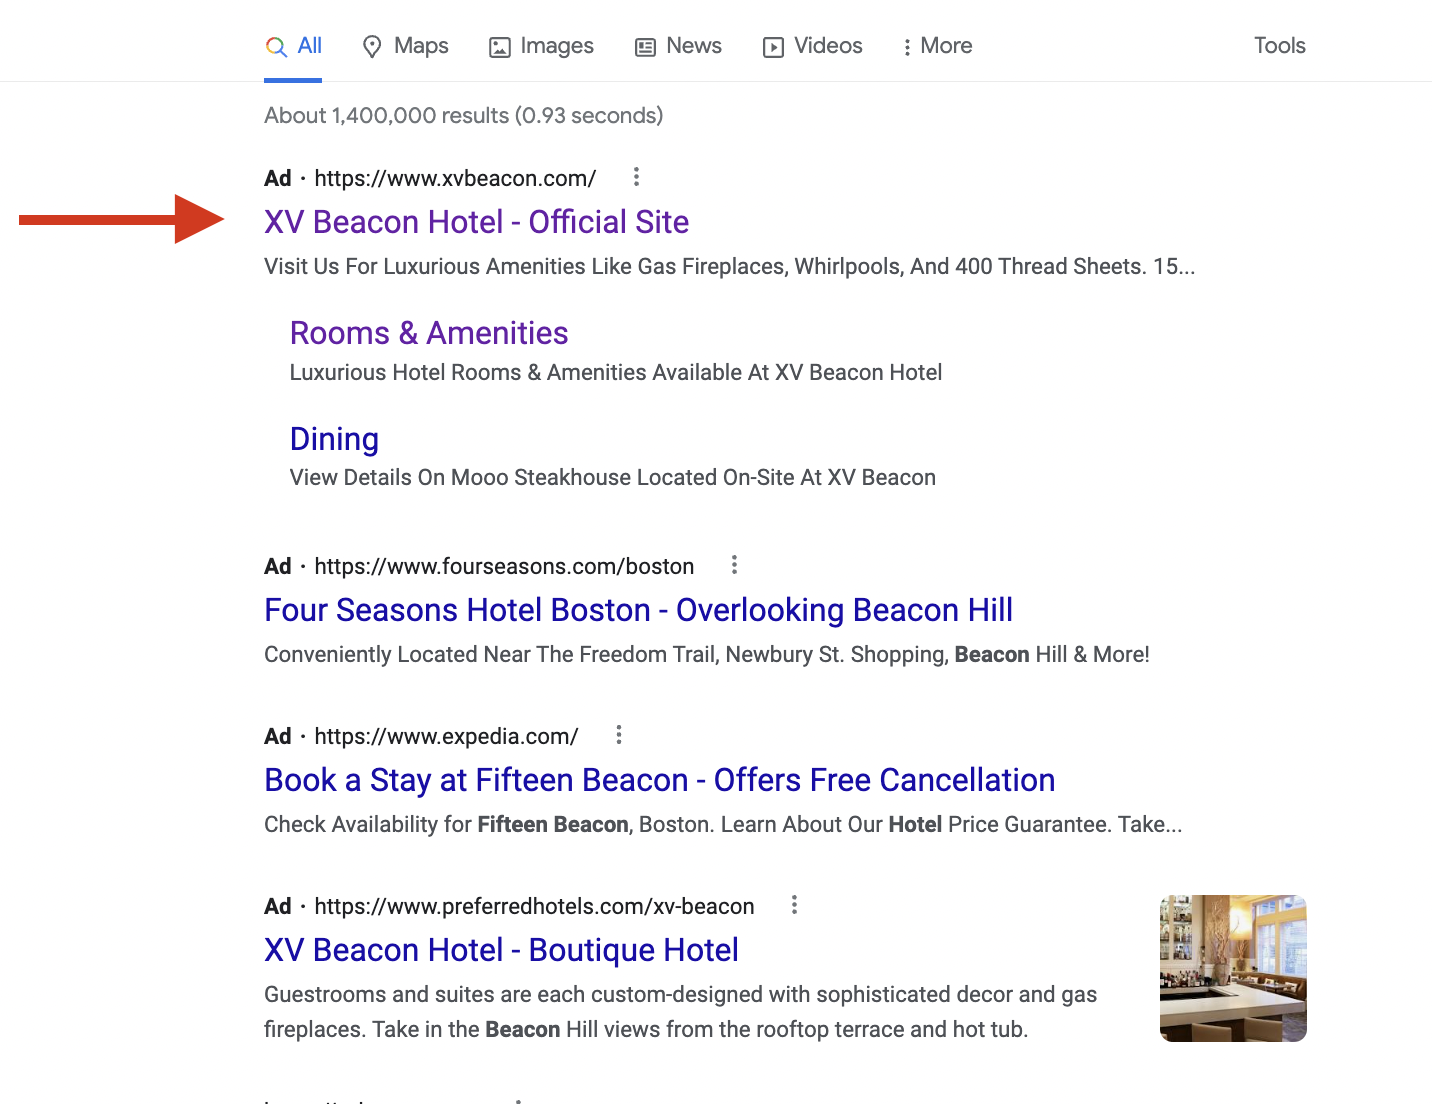Open options menu for xvbeacon.com ad
This screenshot has height=1104, width=1432.
point(636,177)
